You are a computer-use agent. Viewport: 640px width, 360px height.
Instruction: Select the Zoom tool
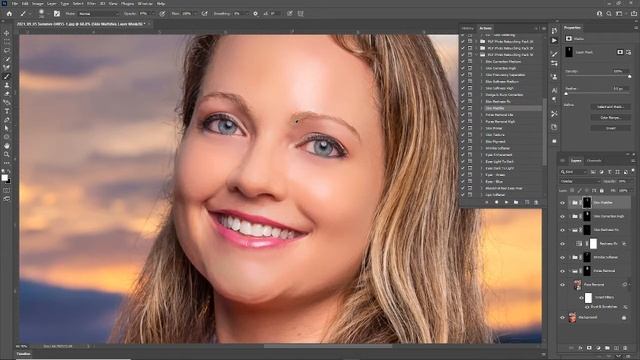(x=7, y=154)
